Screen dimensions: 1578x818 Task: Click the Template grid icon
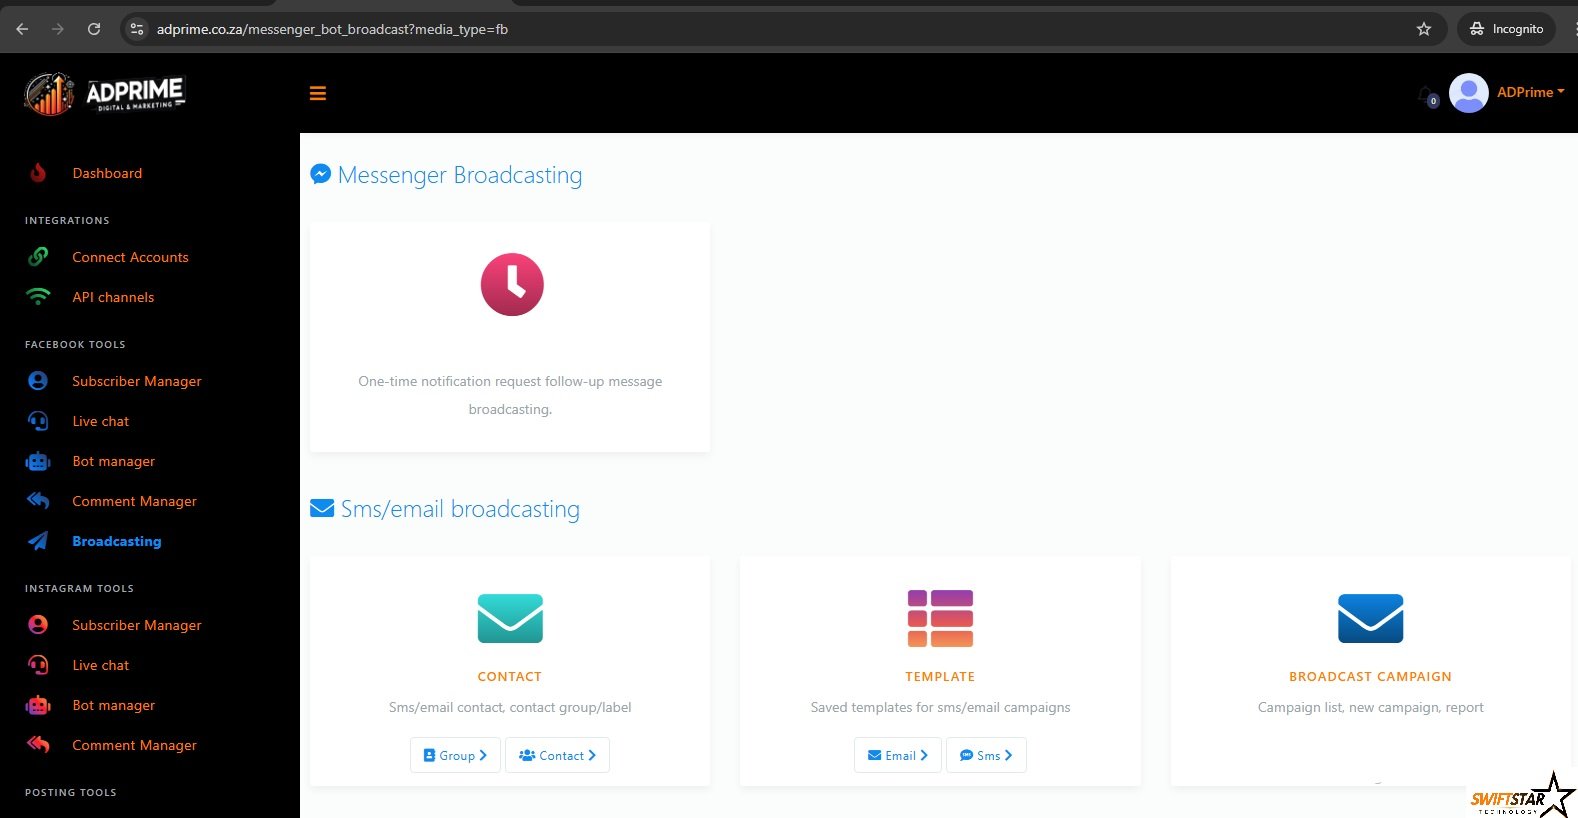(x=940, y=618)
